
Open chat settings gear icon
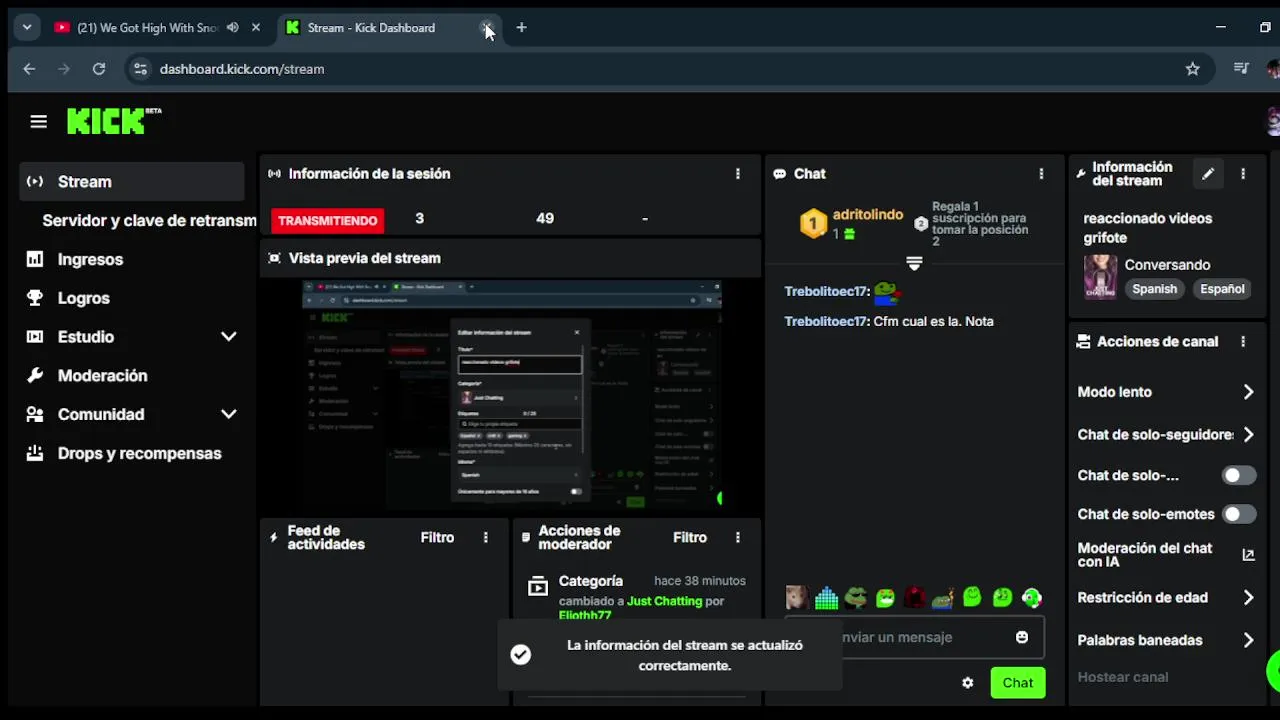[967, 683]
